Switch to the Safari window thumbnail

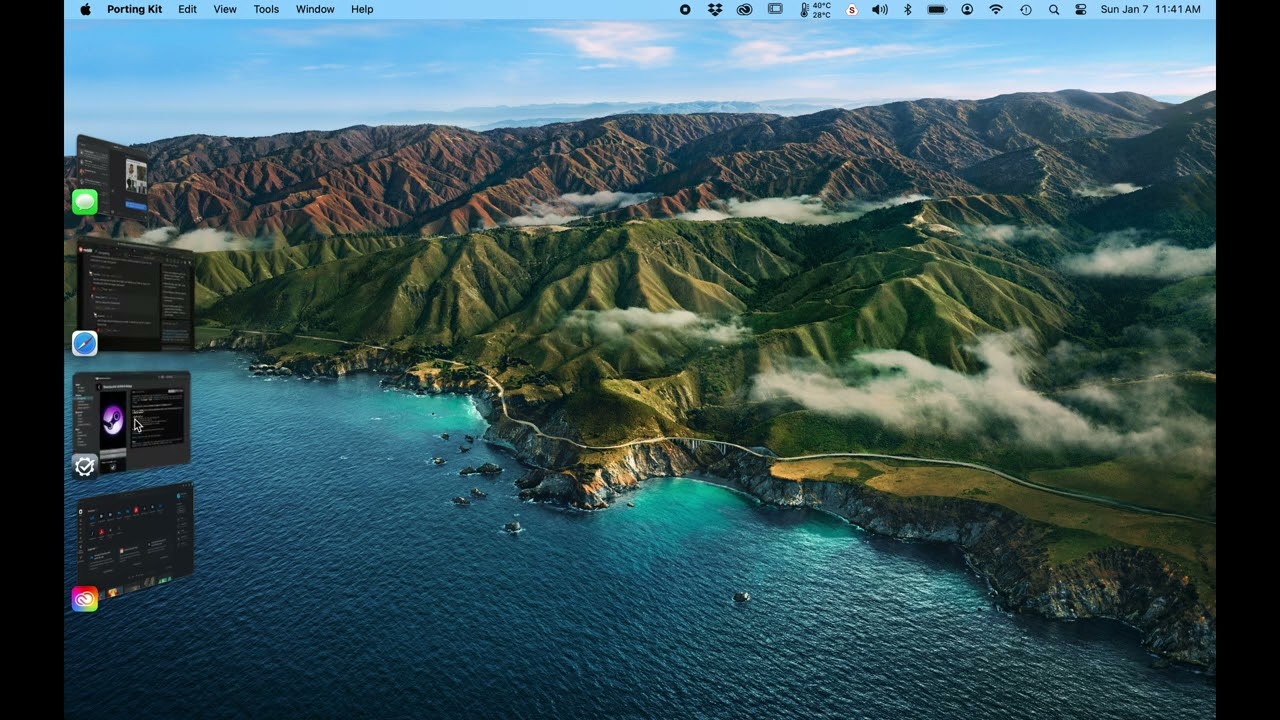click(x=136, y=294)
